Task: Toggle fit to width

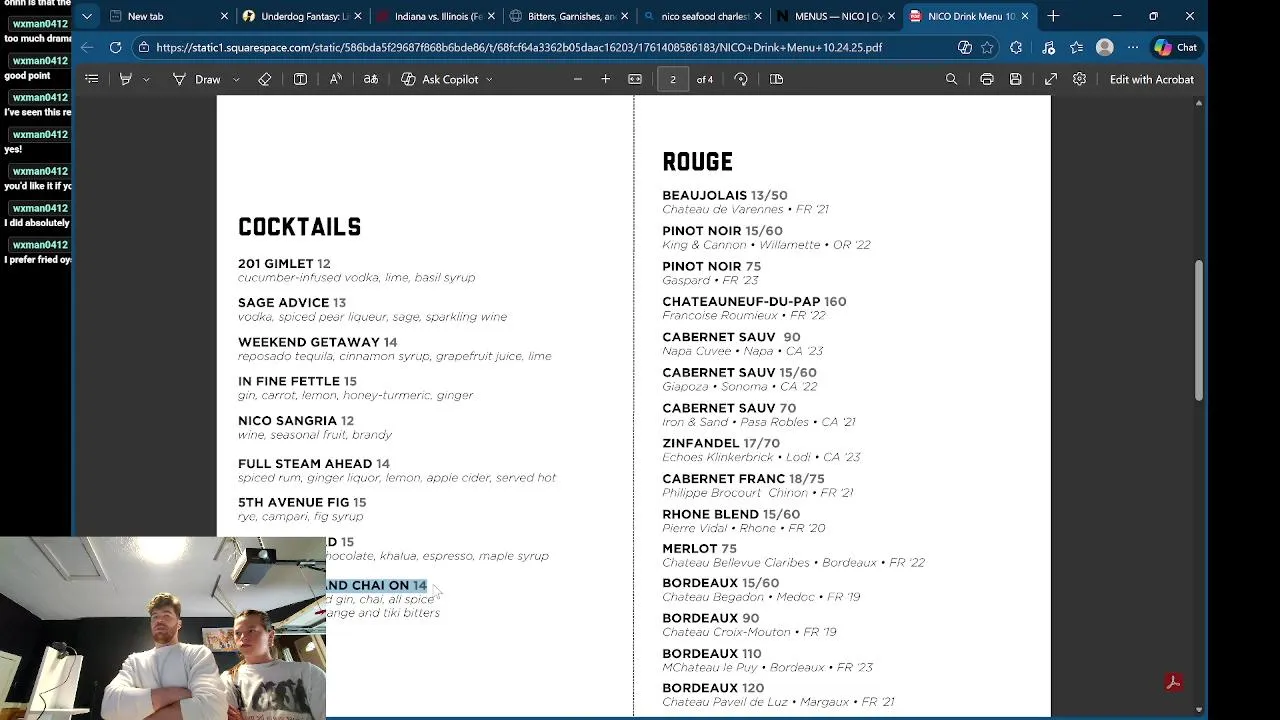Action: pyautogui.click(x=635, y=79)
